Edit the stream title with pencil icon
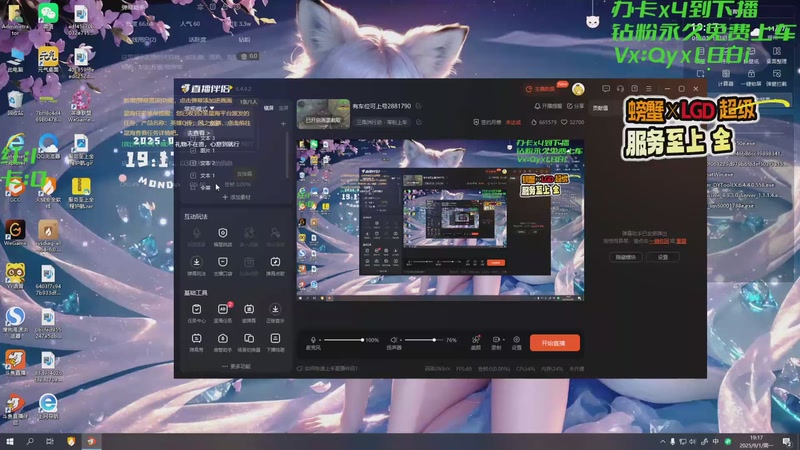Viewport: 800px width, 450px height. pyautogui.click(x=418, y=106)
